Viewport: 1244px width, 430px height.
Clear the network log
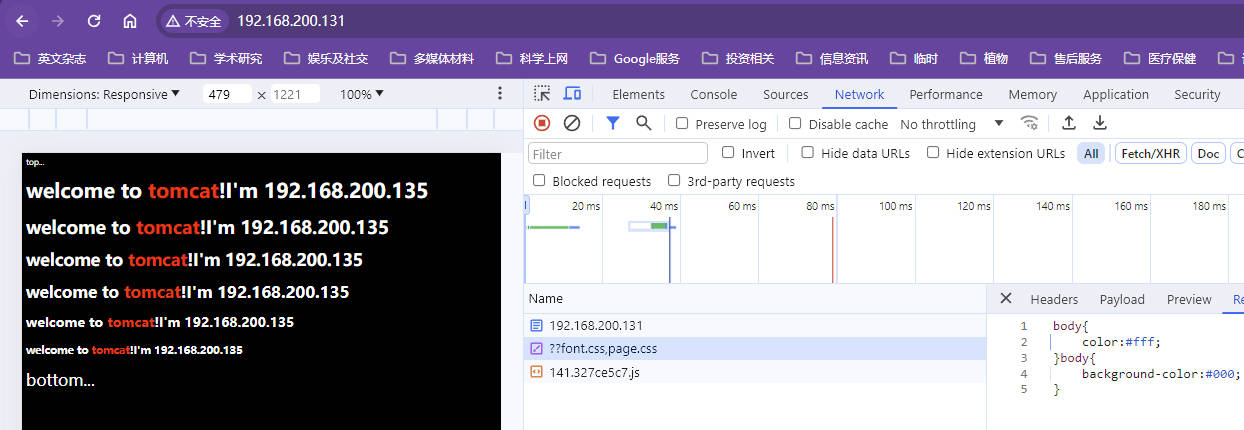point(572,123)
